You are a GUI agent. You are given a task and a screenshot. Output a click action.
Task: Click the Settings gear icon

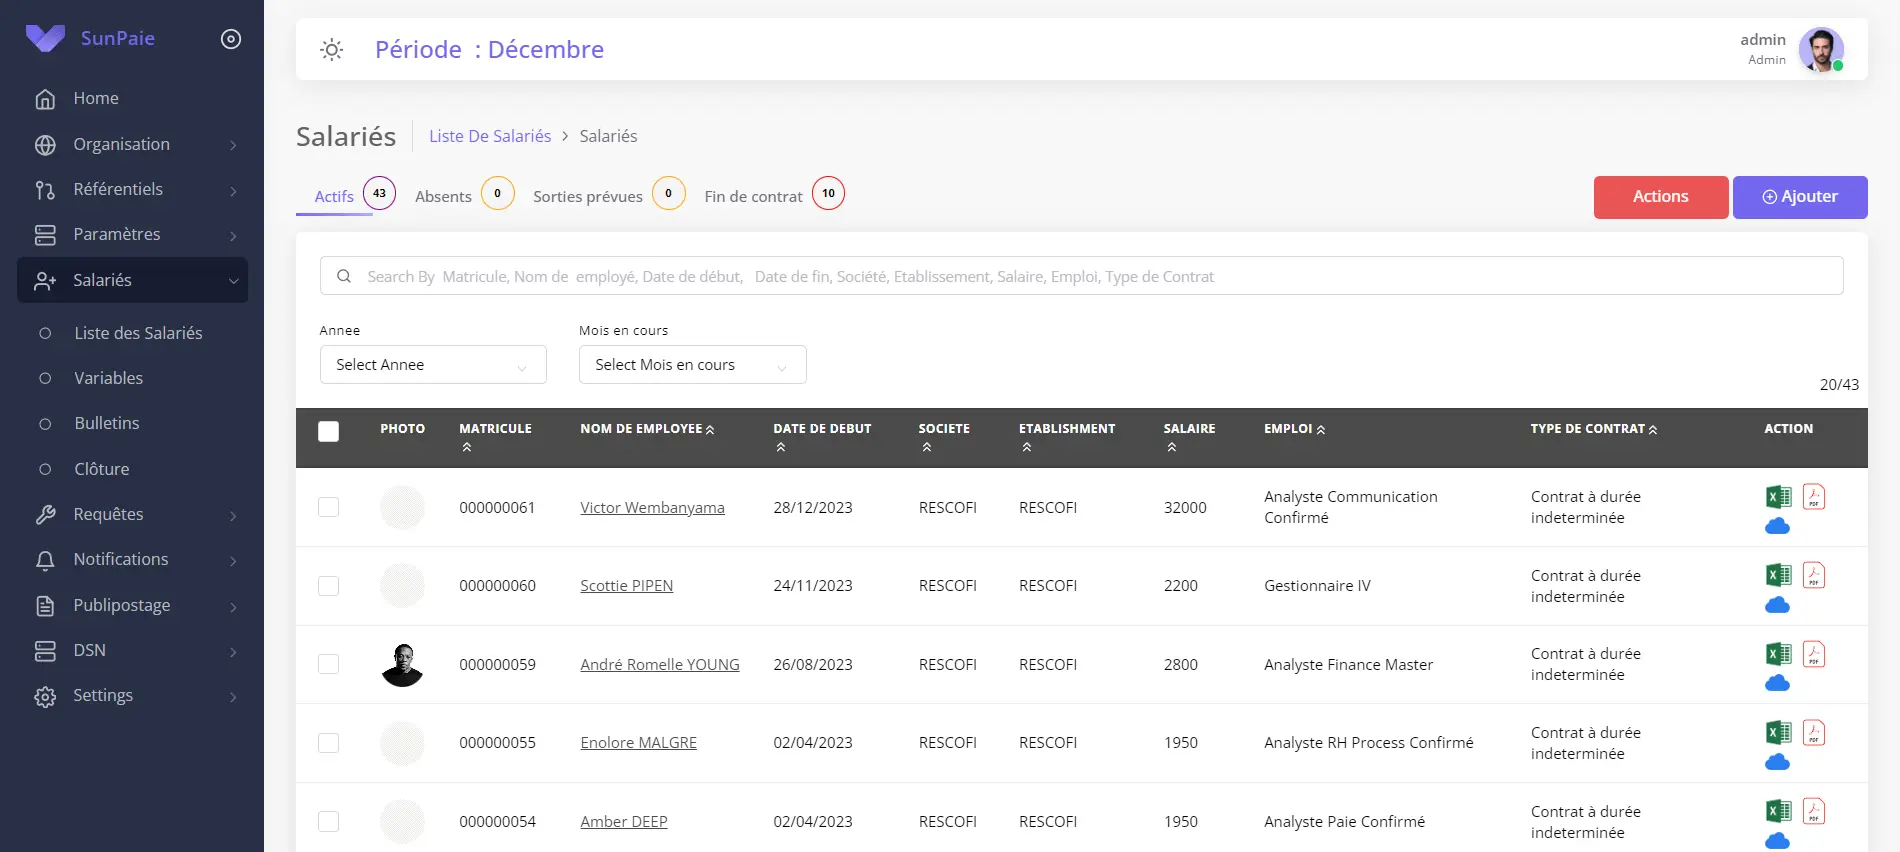(45, 697)
